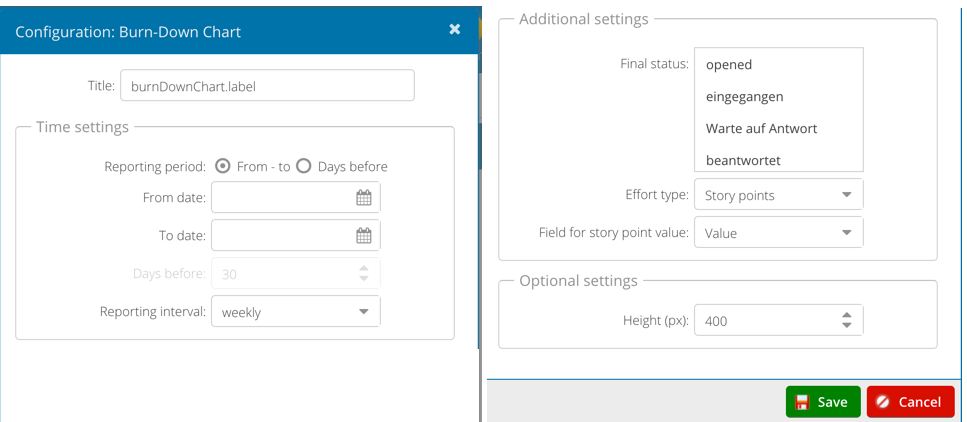Screen dimensions: 967x422
Task: Click the Height (px) number field
Action: (x=765, y=320)
